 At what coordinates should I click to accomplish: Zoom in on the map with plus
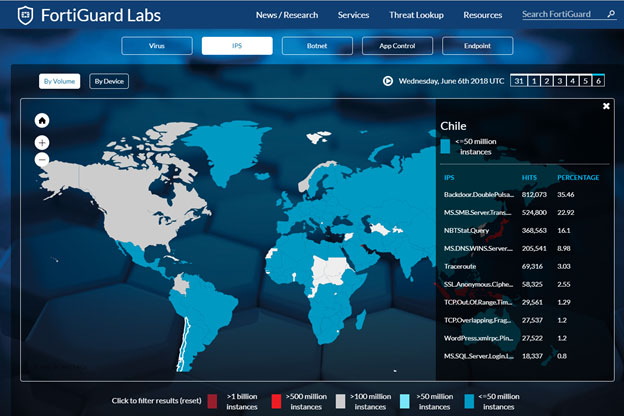(42, 143)
